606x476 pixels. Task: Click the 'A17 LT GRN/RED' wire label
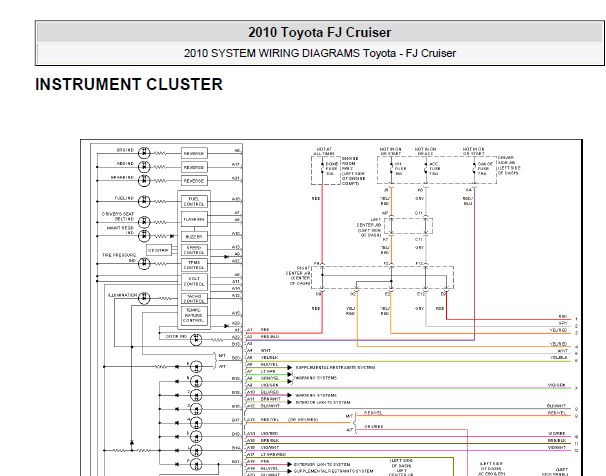pos(267,454)
